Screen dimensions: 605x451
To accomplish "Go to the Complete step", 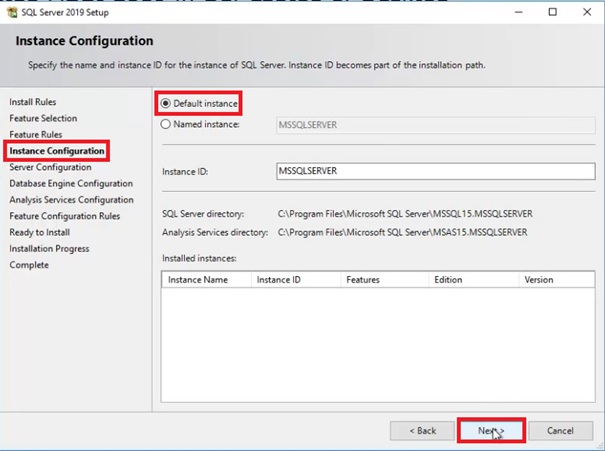I will [29, 265].
